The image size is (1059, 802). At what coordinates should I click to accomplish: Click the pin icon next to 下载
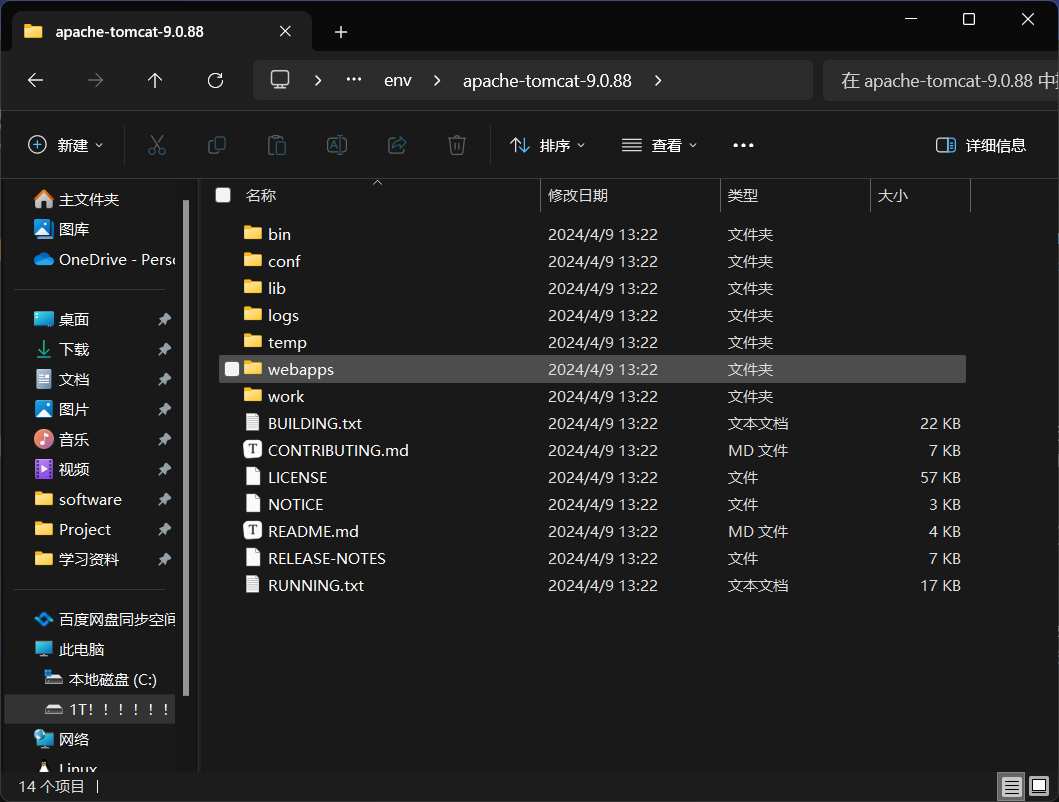pyautogui.click(x=164, y=349)
